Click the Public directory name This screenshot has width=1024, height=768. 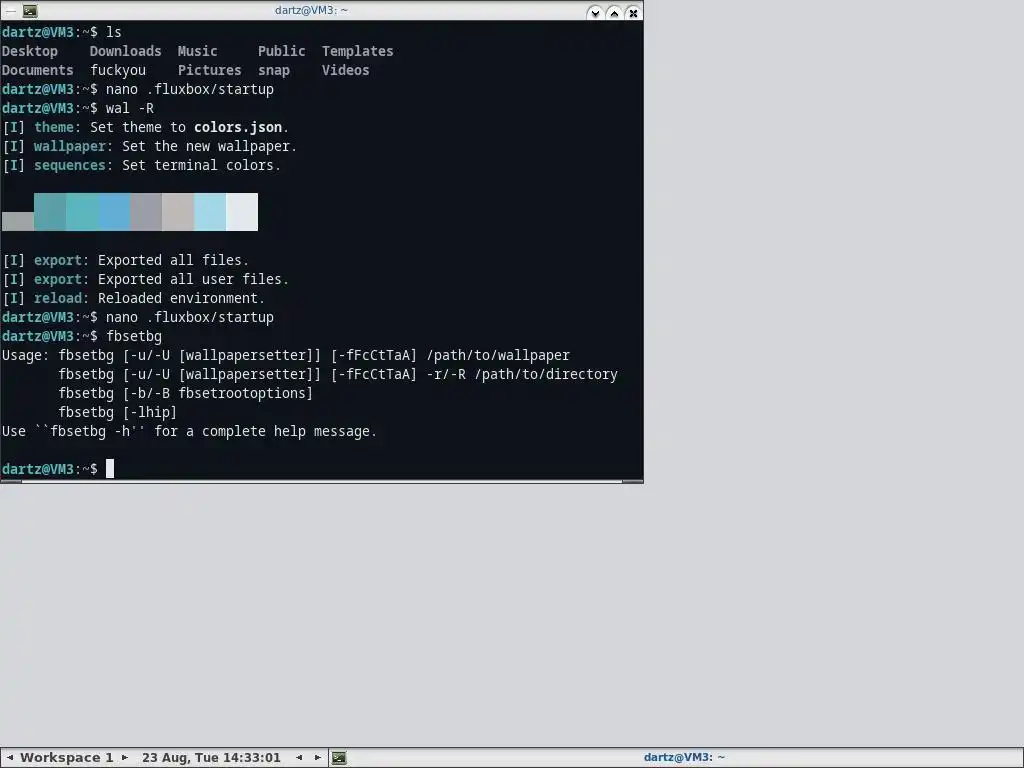281,51
